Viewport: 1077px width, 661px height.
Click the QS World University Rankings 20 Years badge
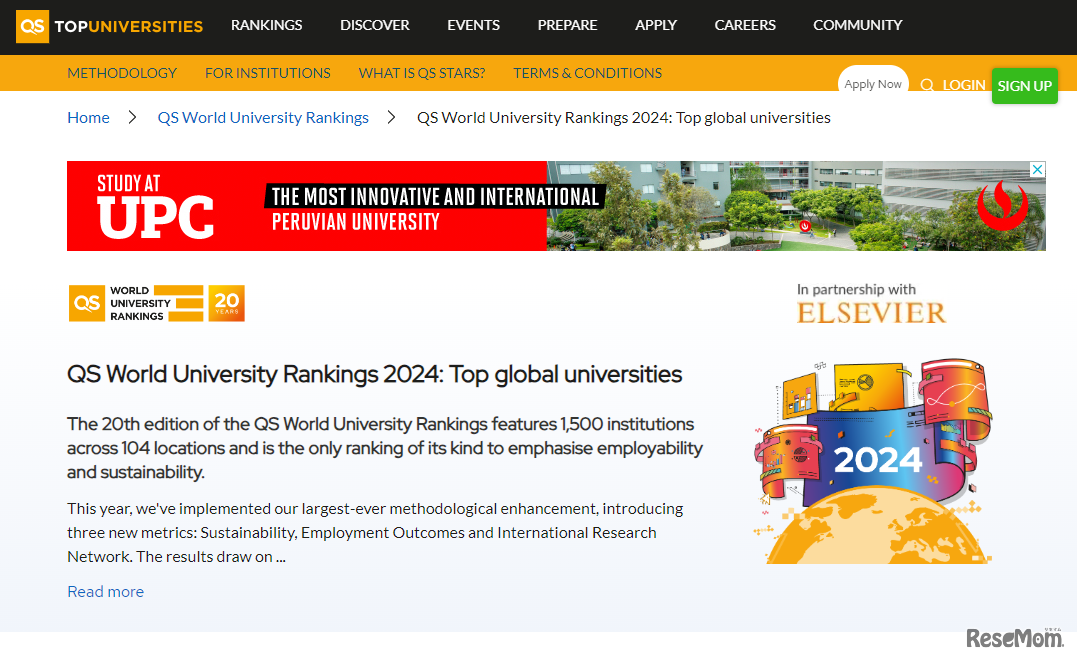click(156, 303)
